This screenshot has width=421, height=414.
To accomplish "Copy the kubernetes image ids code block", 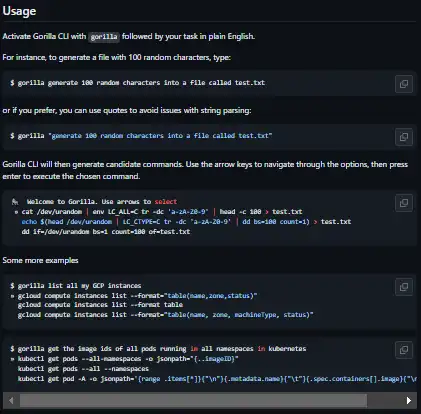I will (404, 350).
